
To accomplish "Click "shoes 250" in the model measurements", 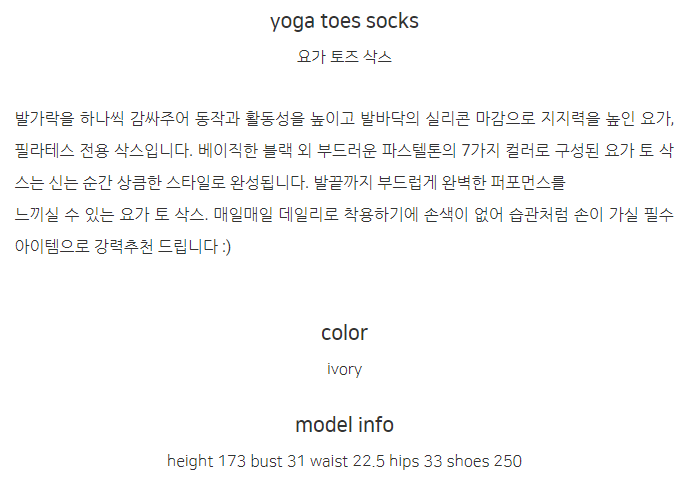I will click(x=485, y=461).
